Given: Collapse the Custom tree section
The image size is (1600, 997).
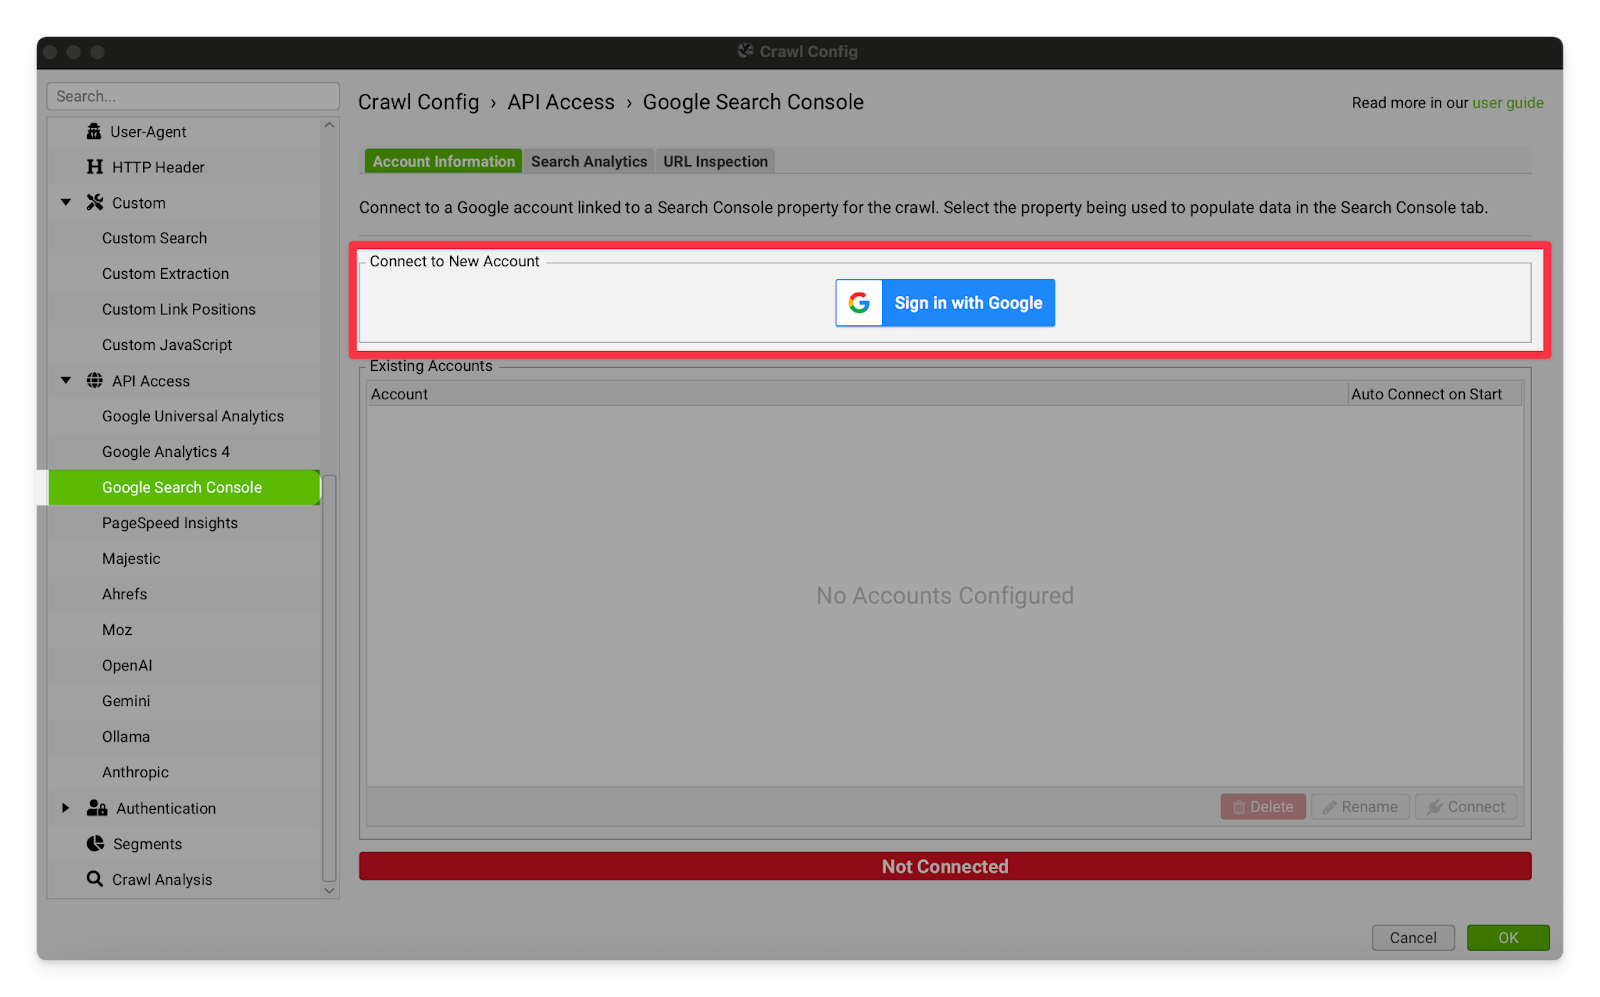Looking at the screenshot, I should click(66, 203).
